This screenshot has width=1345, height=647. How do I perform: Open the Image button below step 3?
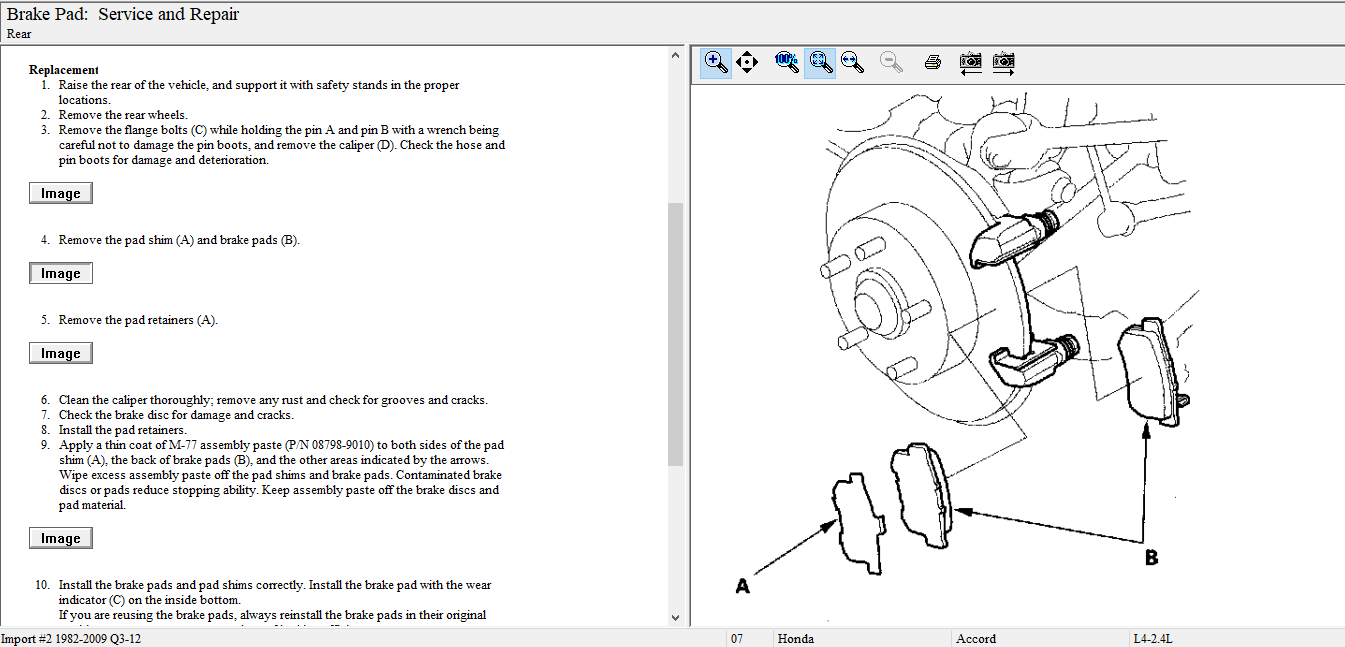[x=61, y=193]
